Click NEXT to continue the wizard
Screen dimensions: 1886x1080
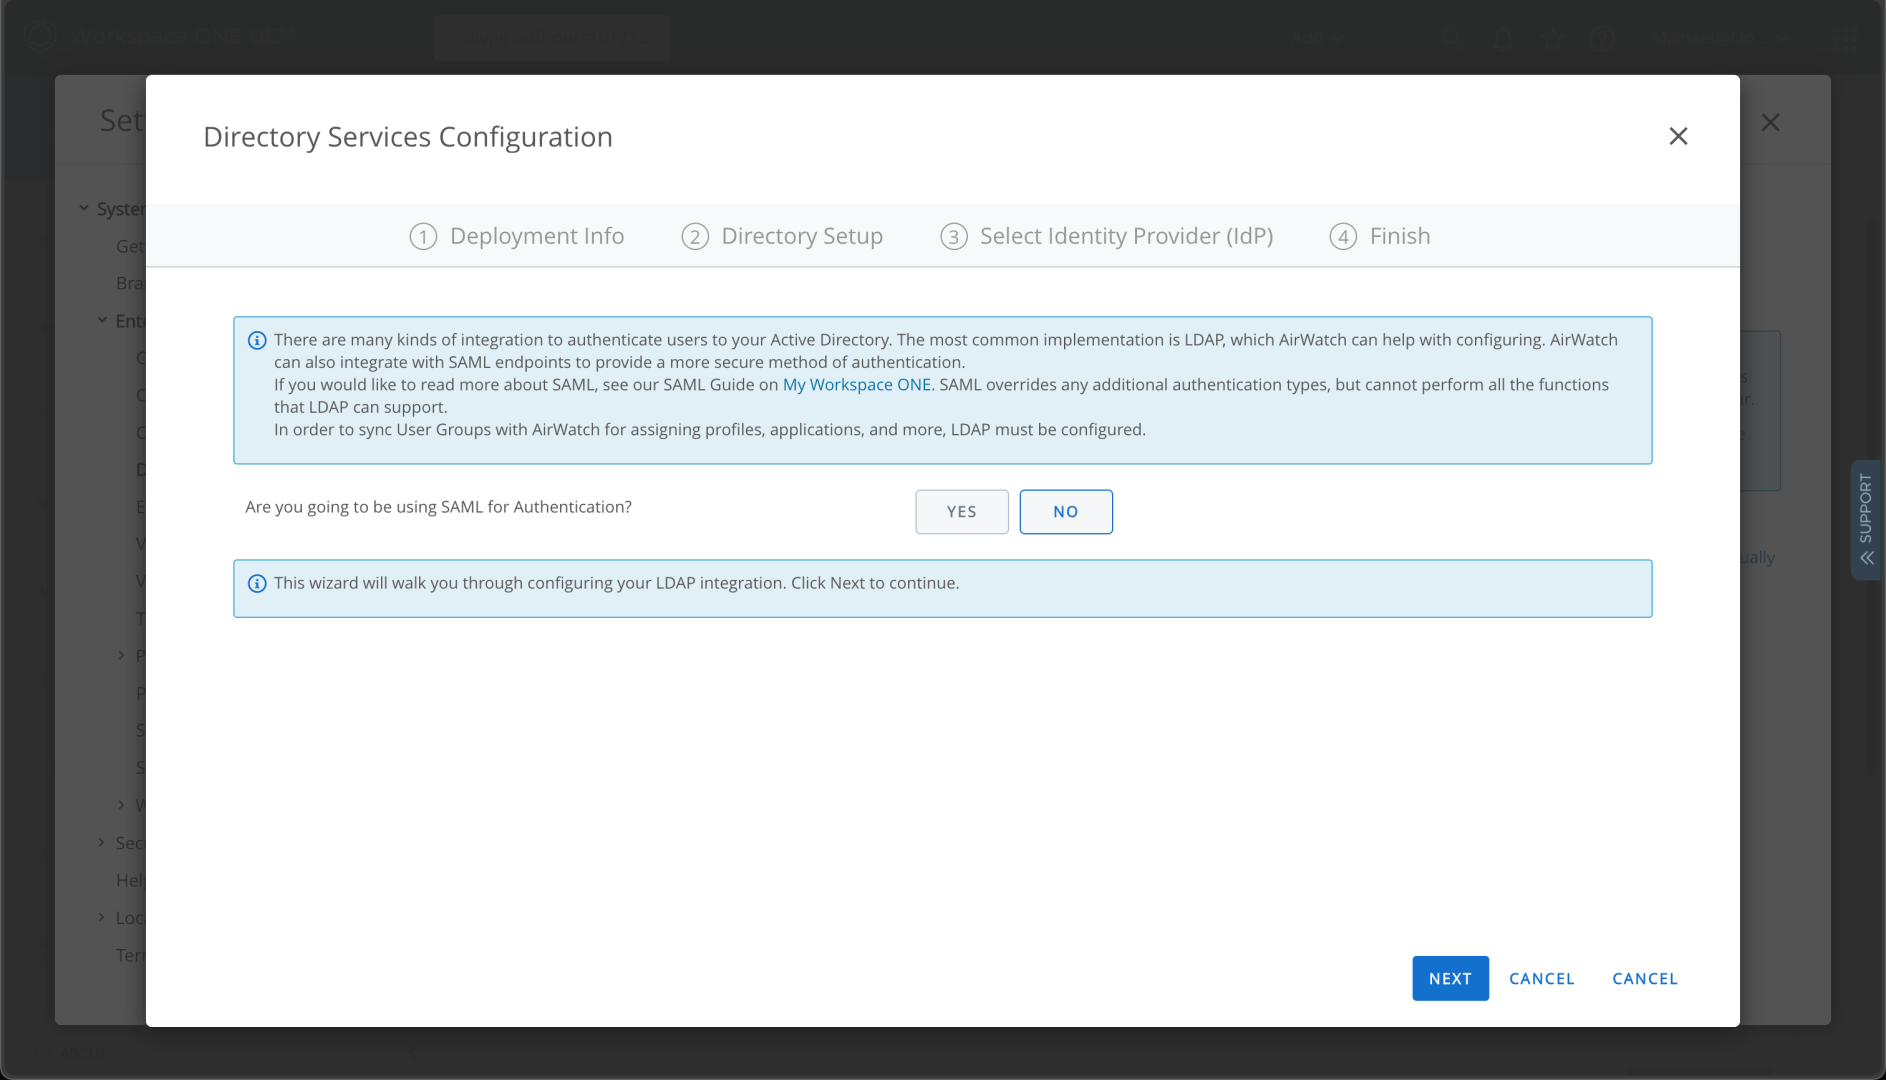(x=1450, y=978)
